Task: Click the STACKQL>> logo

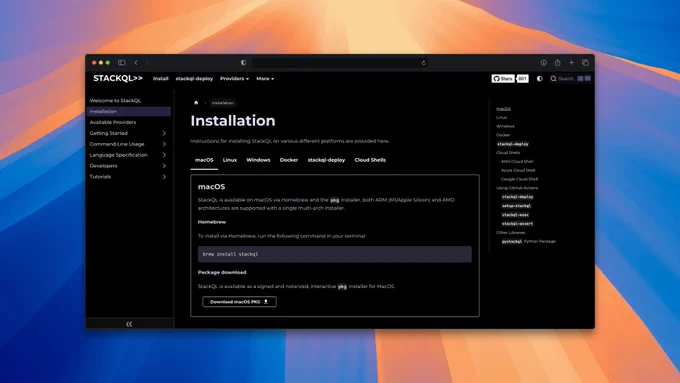Action: click(118, 78)
